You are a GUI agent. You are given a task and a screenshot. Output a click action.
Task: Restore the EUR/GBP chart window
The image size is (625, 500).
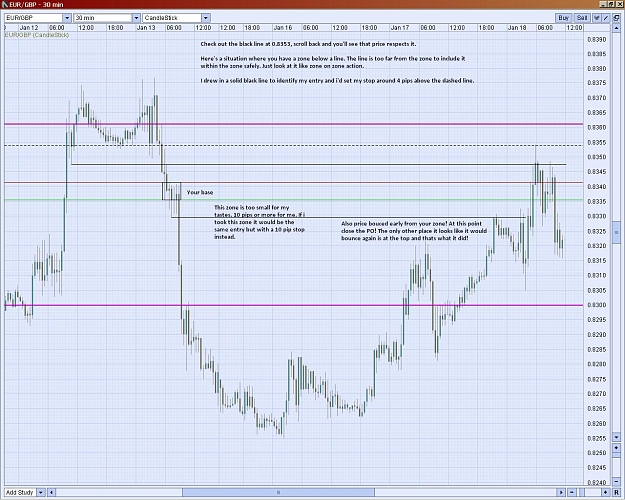click(611, 4)
